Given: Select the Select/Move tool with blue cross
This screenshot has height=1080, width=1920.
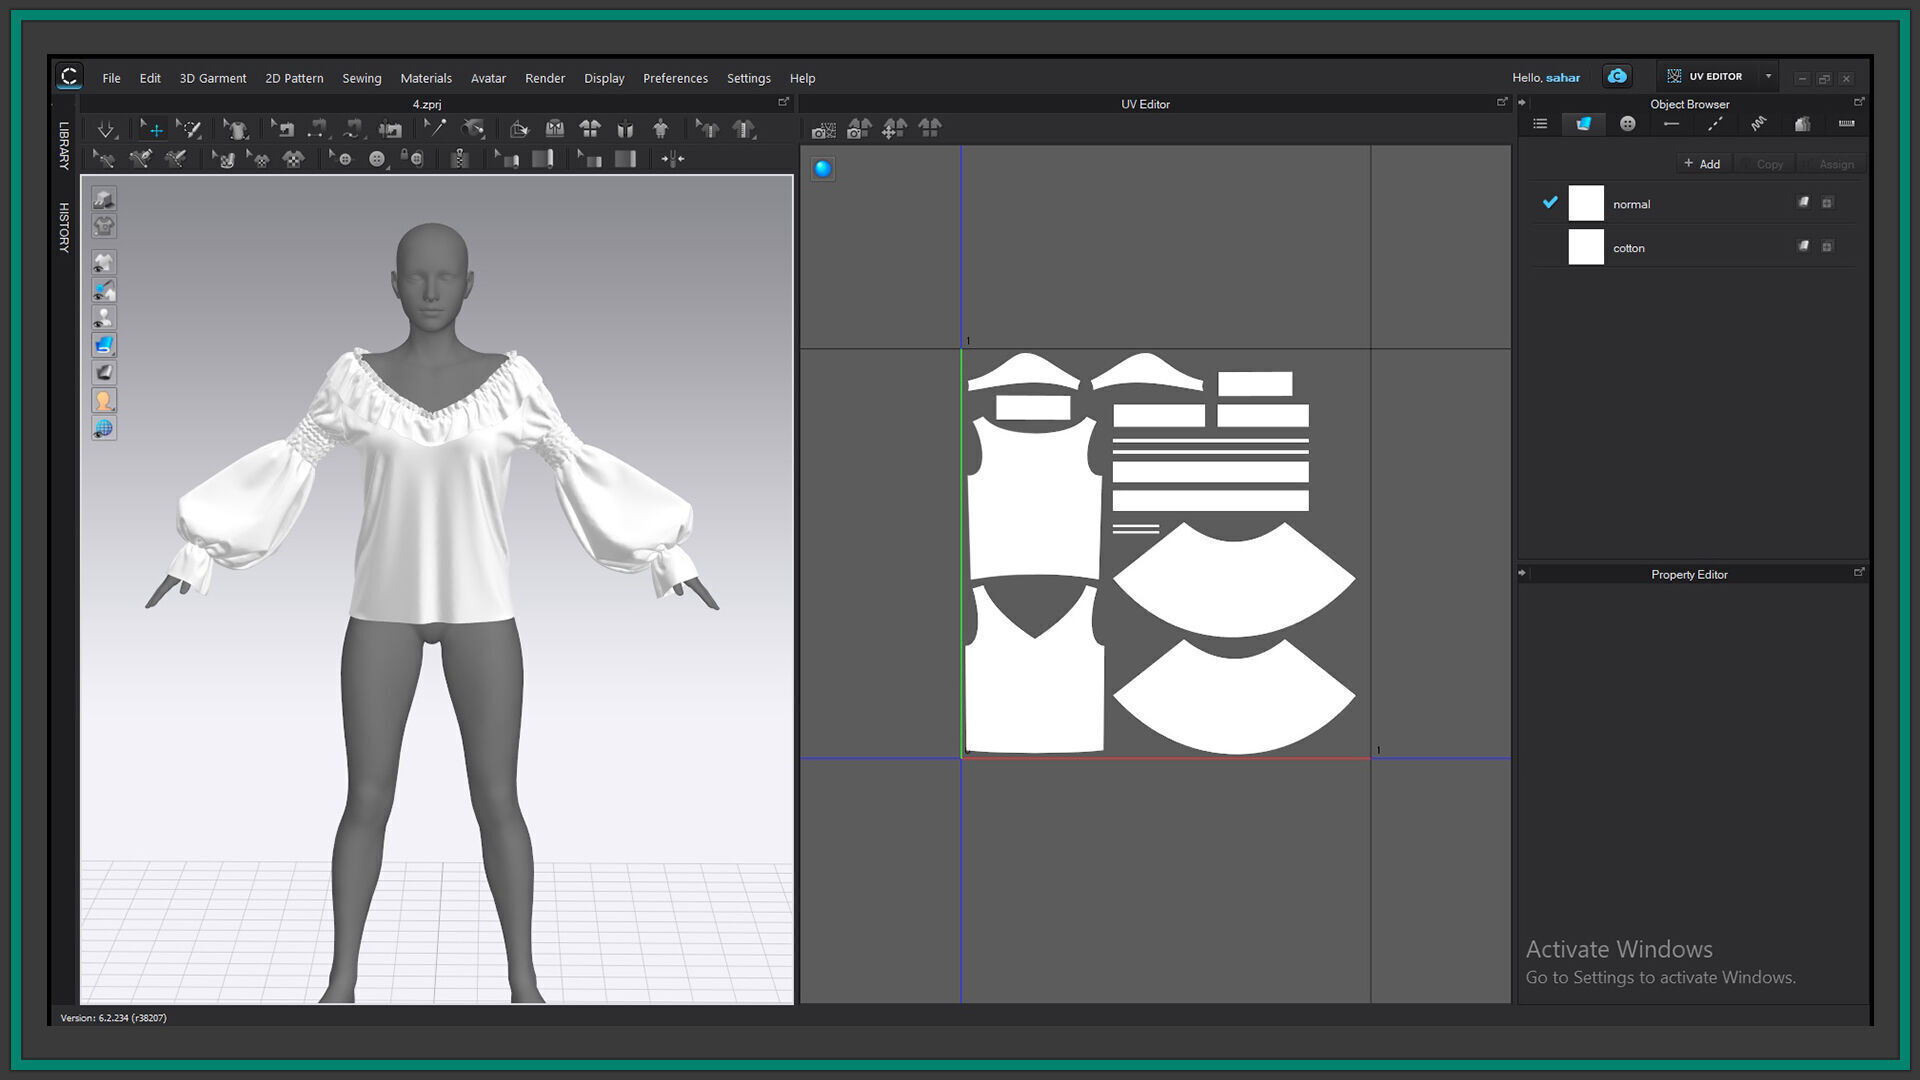Looking at the screenshot, I should point(152,129).
